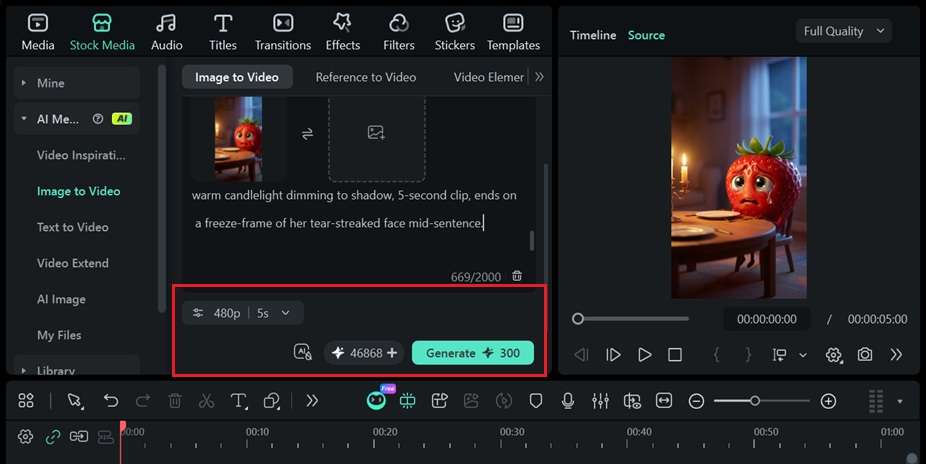Clear the prompt with trash icon

[517, 276]
